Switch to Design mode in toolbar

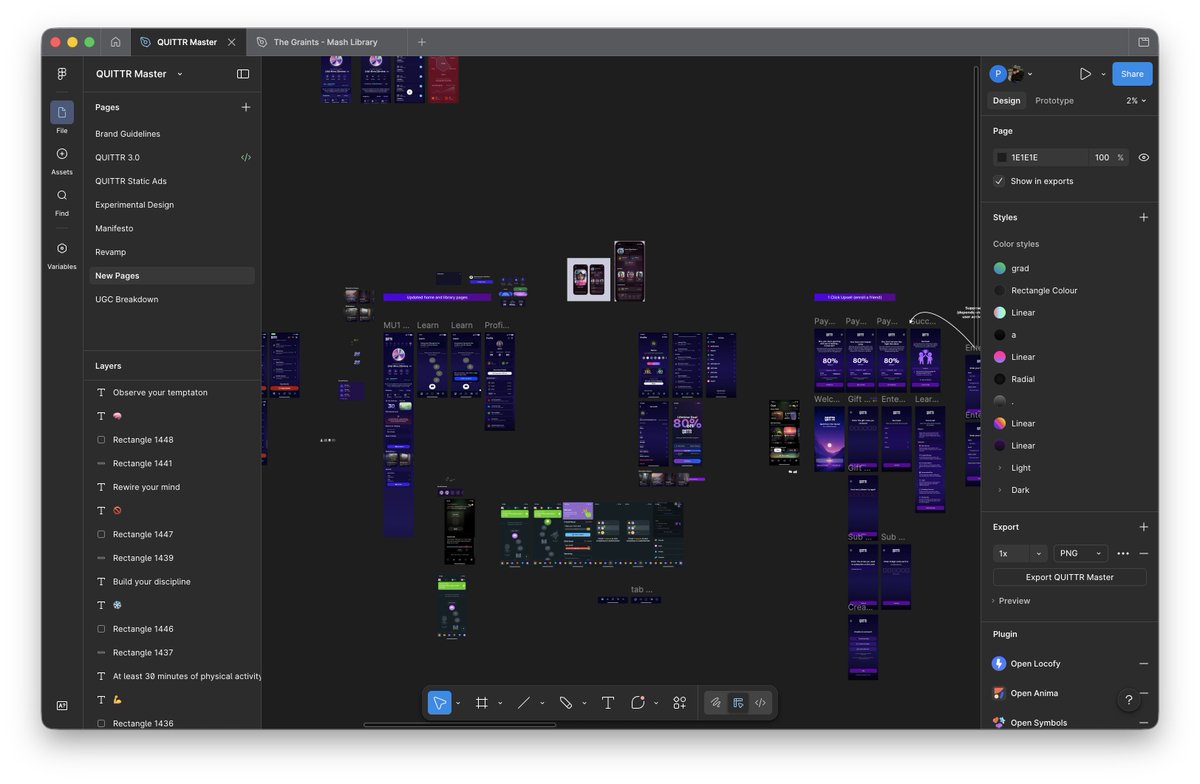(738, 703)
